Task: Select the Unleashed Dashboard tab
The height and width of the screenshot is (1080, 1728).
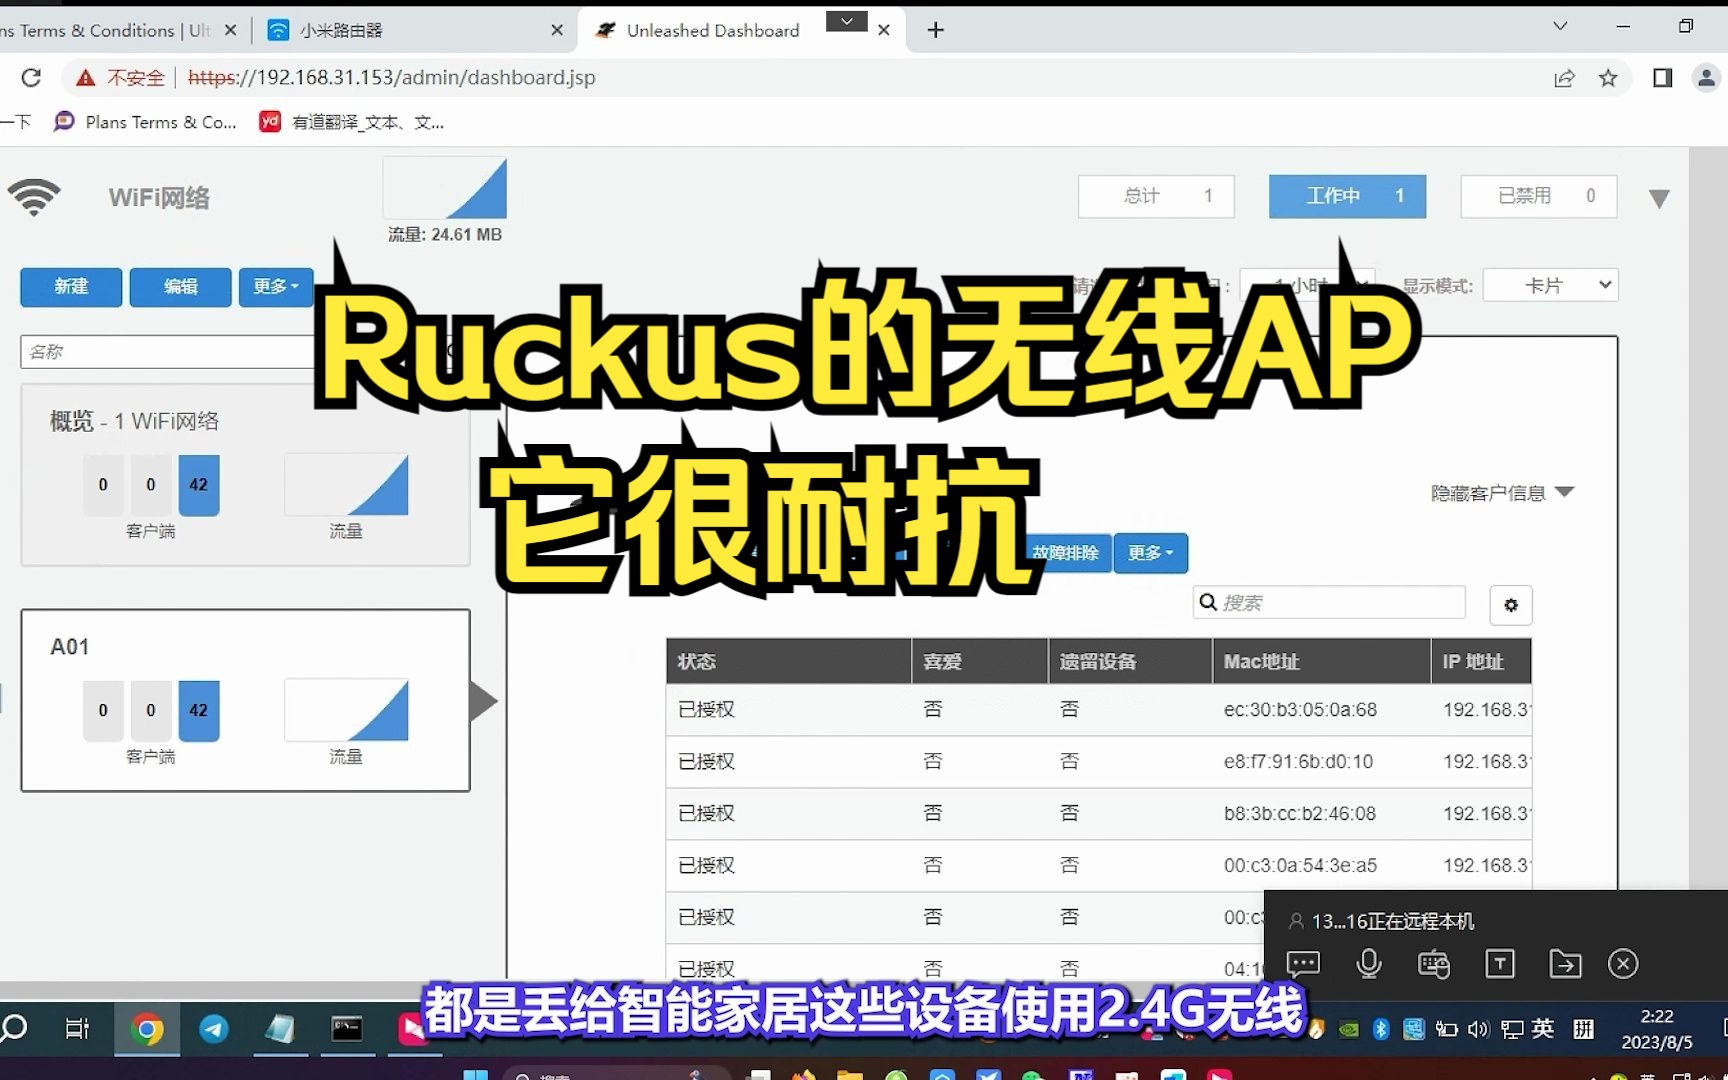Action: [712, 30]
